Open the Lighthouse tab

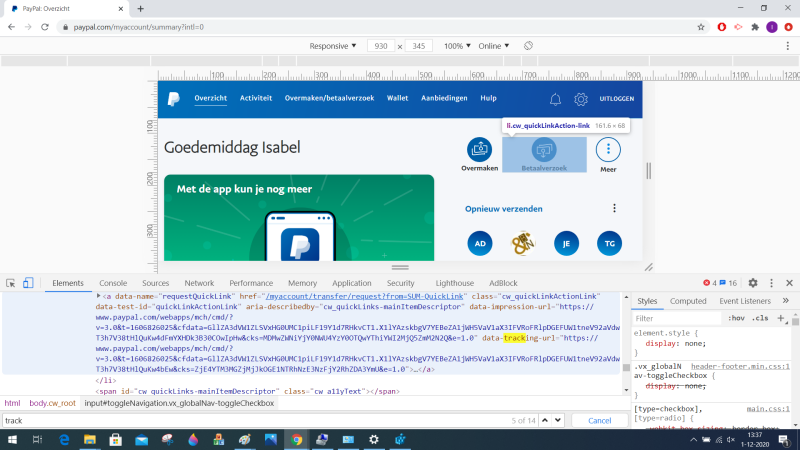tap(455, 283)
